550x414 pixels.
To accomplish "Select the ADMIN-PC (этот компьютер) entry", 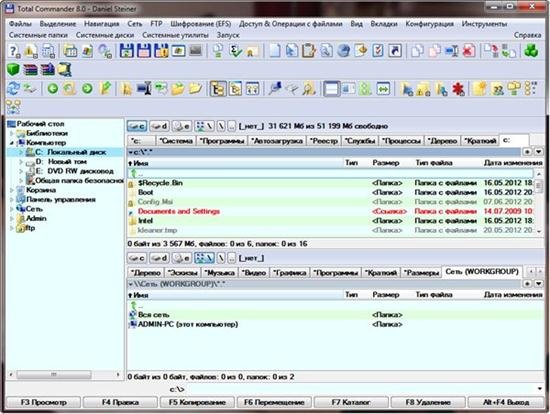I will 188,325.
